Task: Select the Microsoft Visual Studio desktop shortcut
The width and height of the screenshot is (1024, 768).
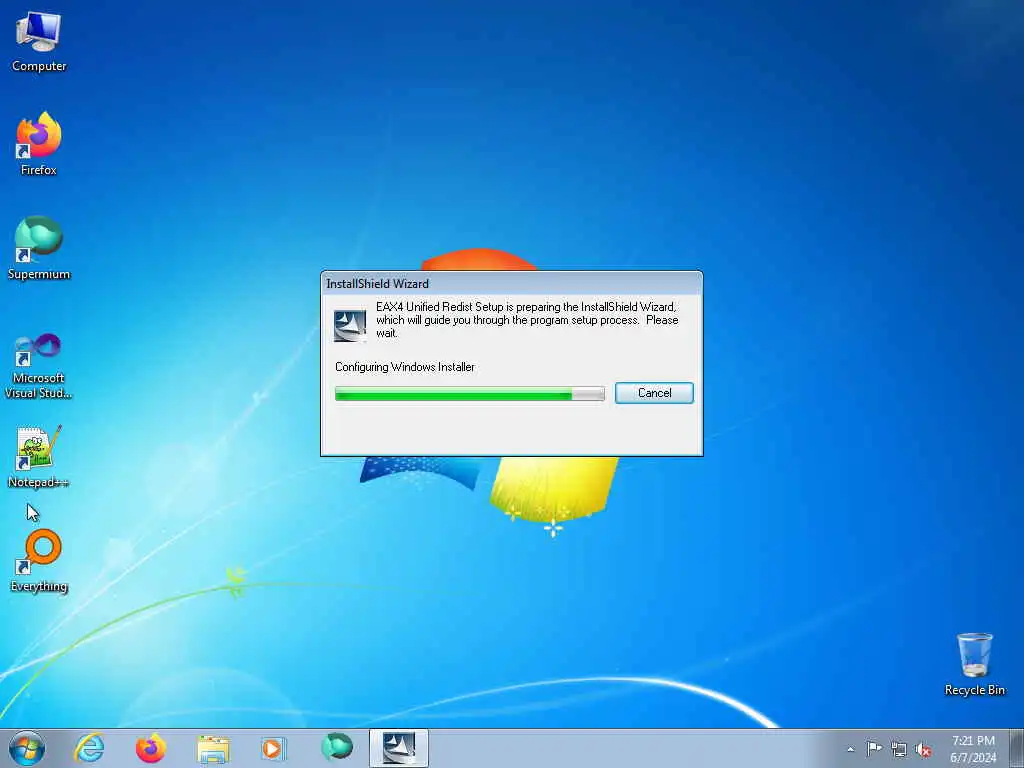Action: click(x=39, y=366)
